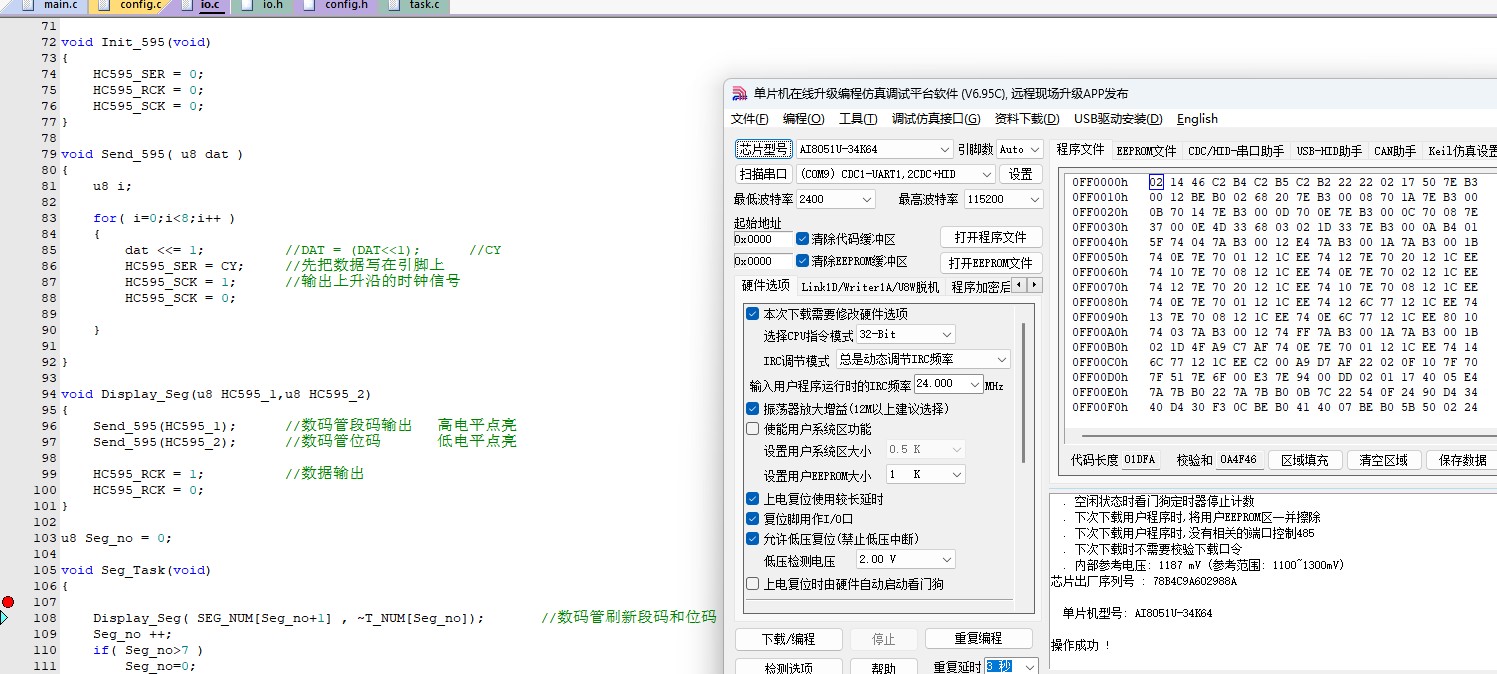The image size is (1497, 674).
Task: Click the 芯片型号 button
Action: [x=764, y=149]
